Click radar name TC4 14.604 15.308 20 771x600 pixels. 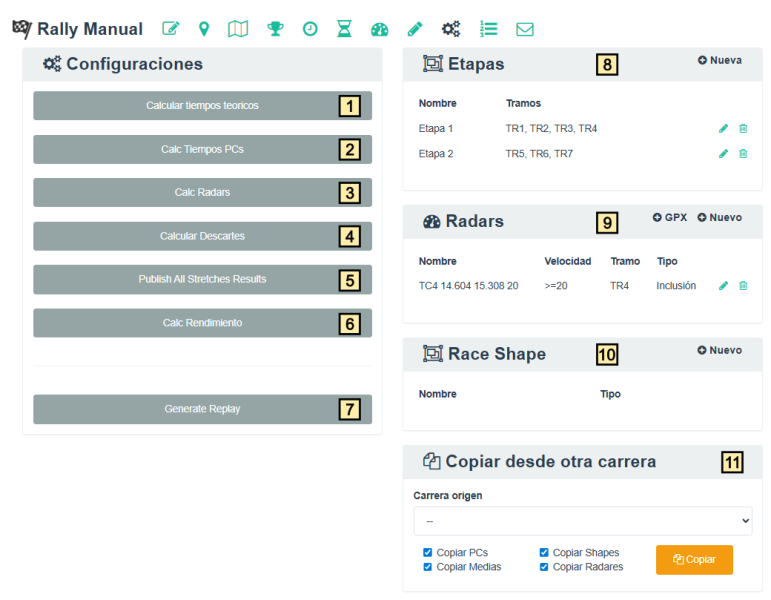468,286
